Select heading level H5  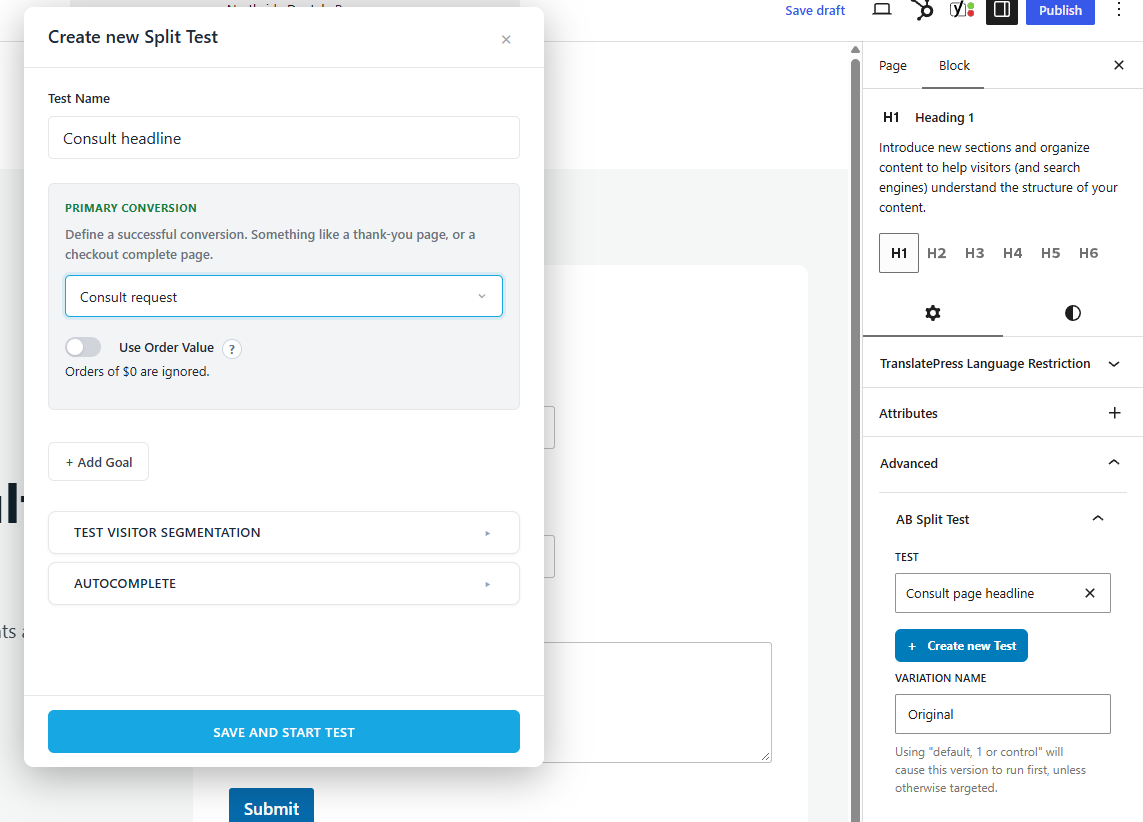pyautogui.click(x=1050, y=253)
